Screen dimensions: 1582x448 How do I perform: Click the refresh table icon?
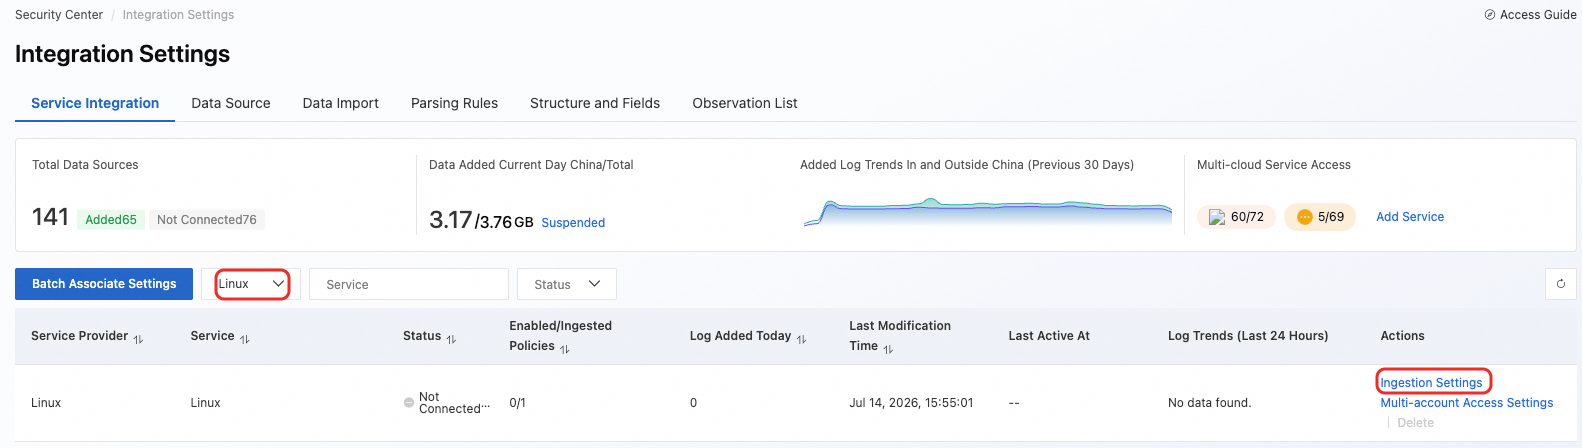click(1561, 284)
